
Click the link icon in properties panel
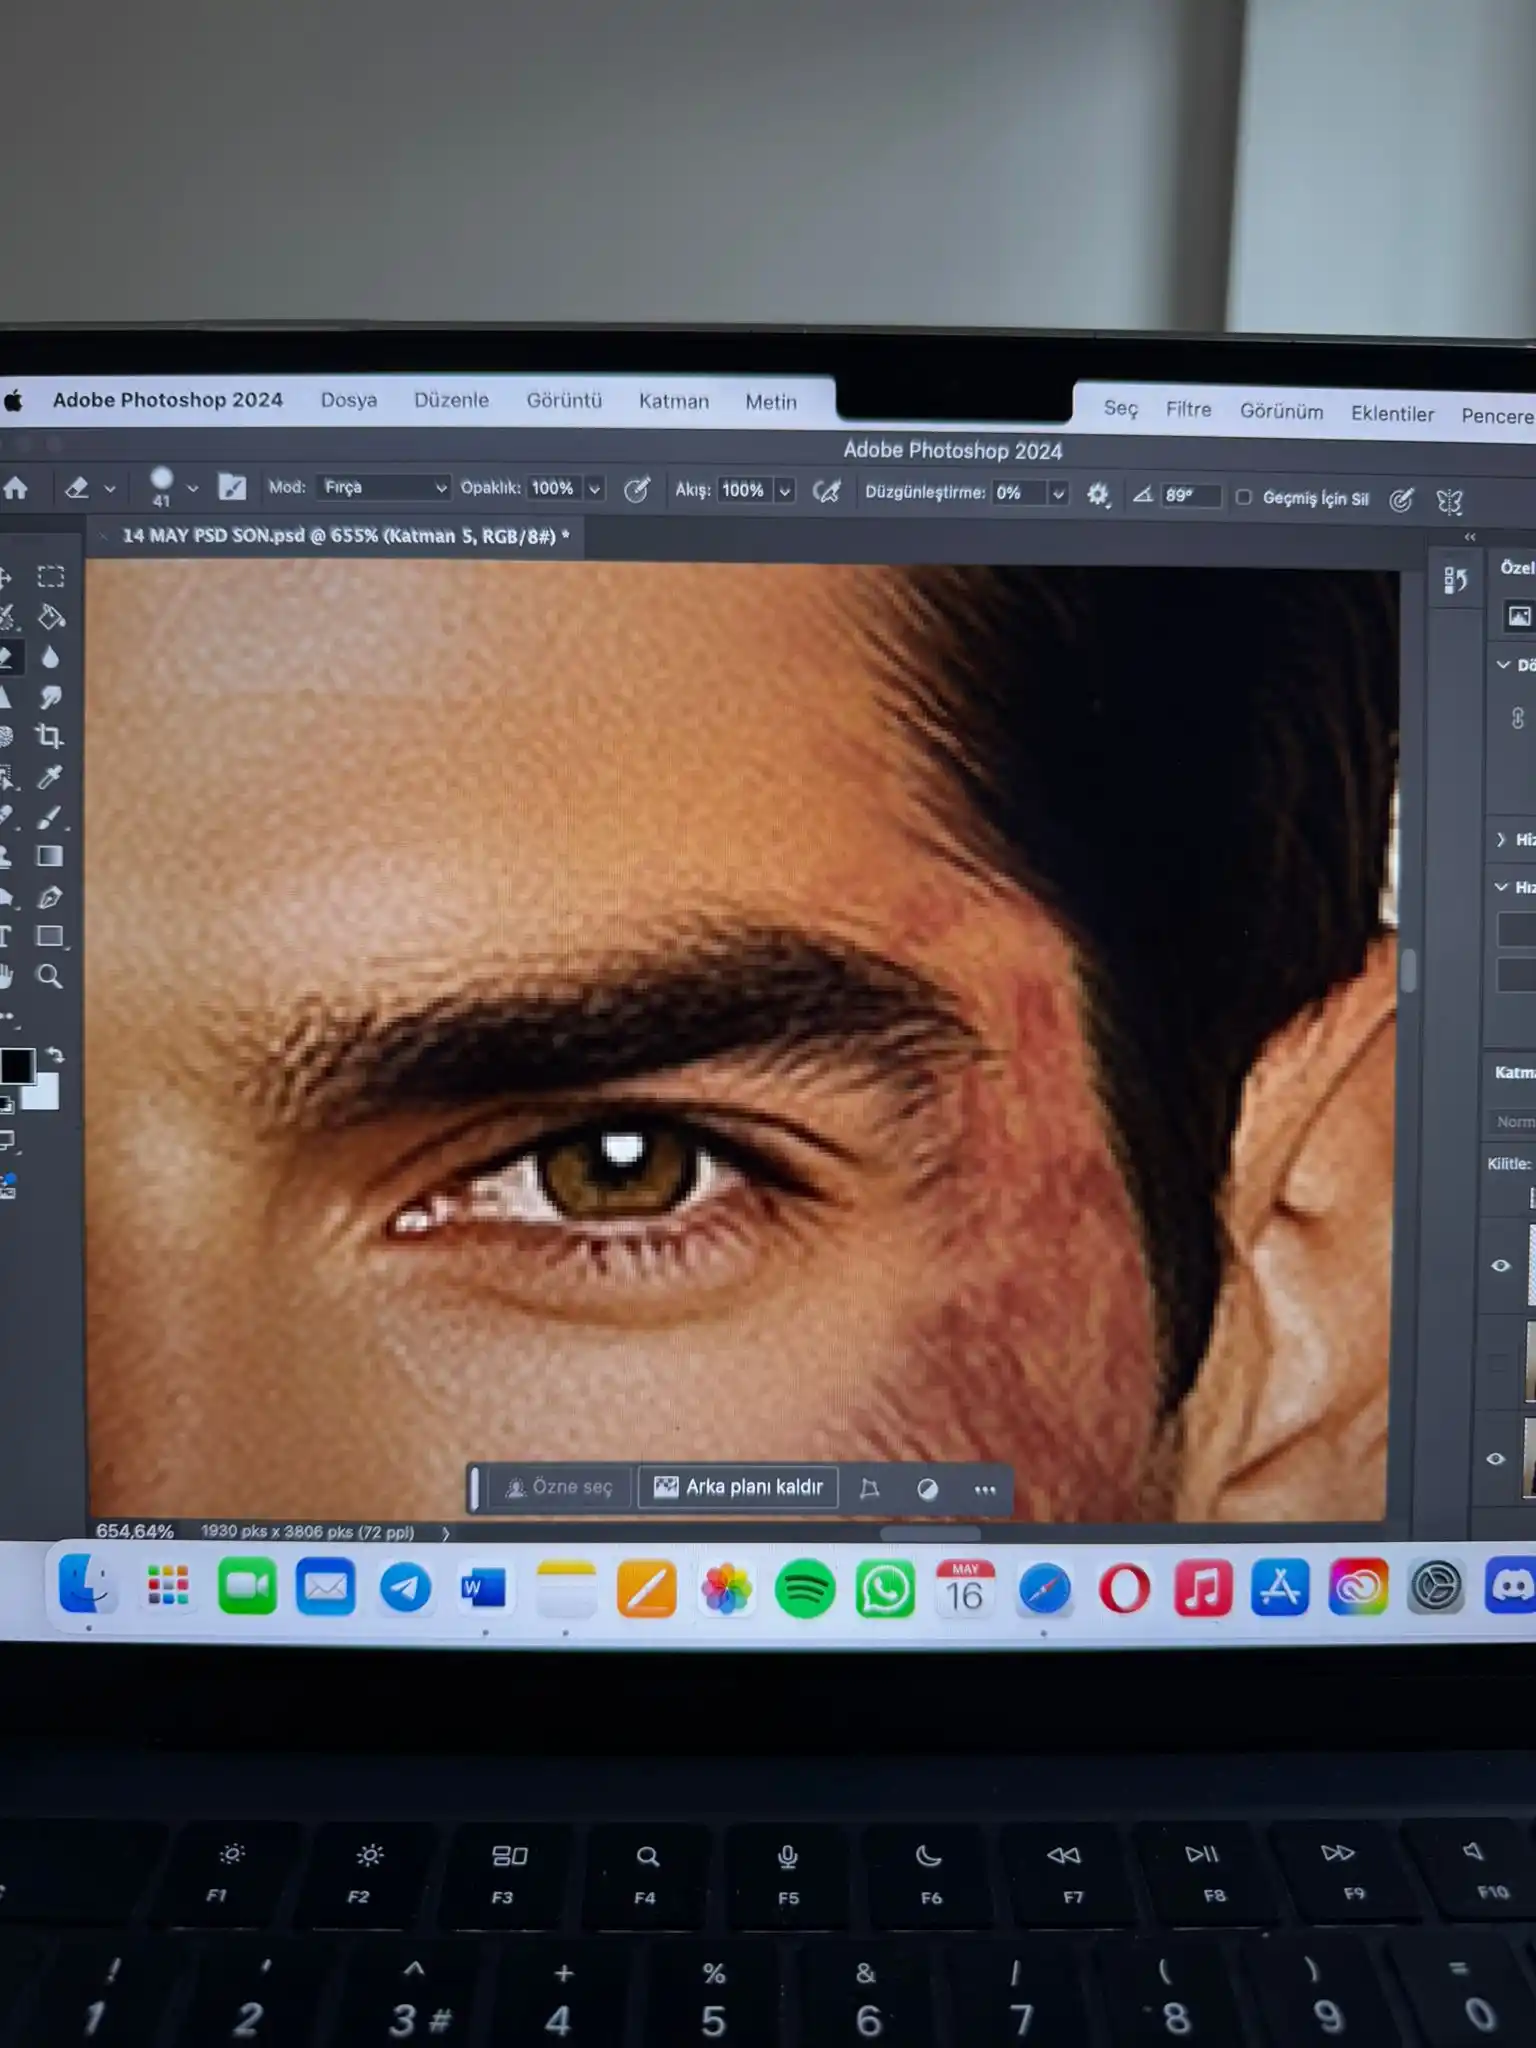point(1518,718)
